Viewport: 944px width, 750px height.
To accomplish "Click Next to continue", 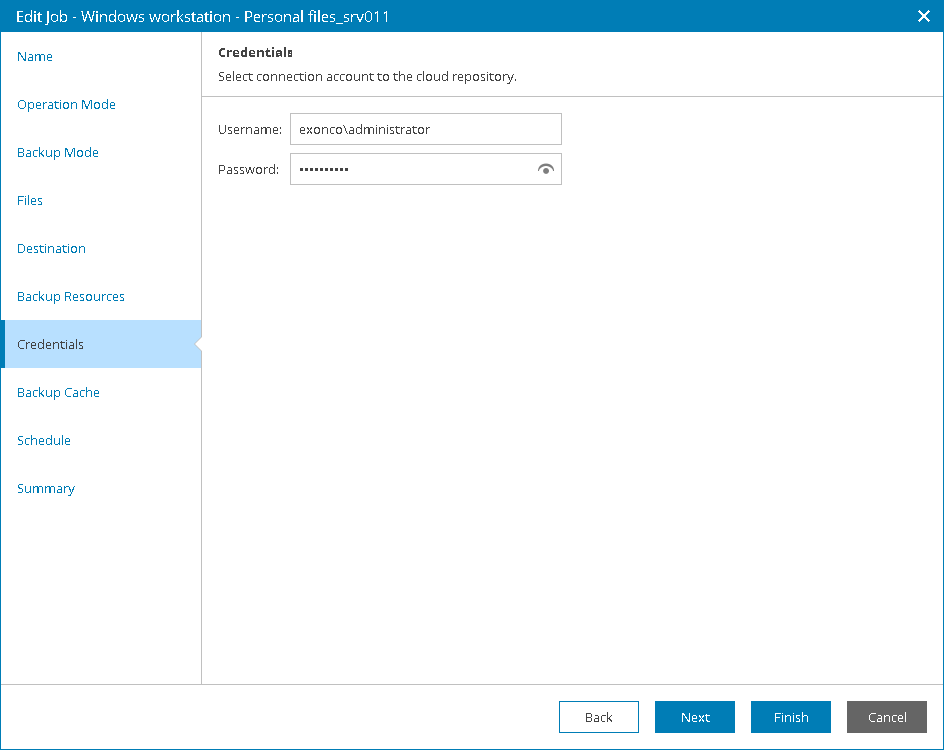I will 695,717.
